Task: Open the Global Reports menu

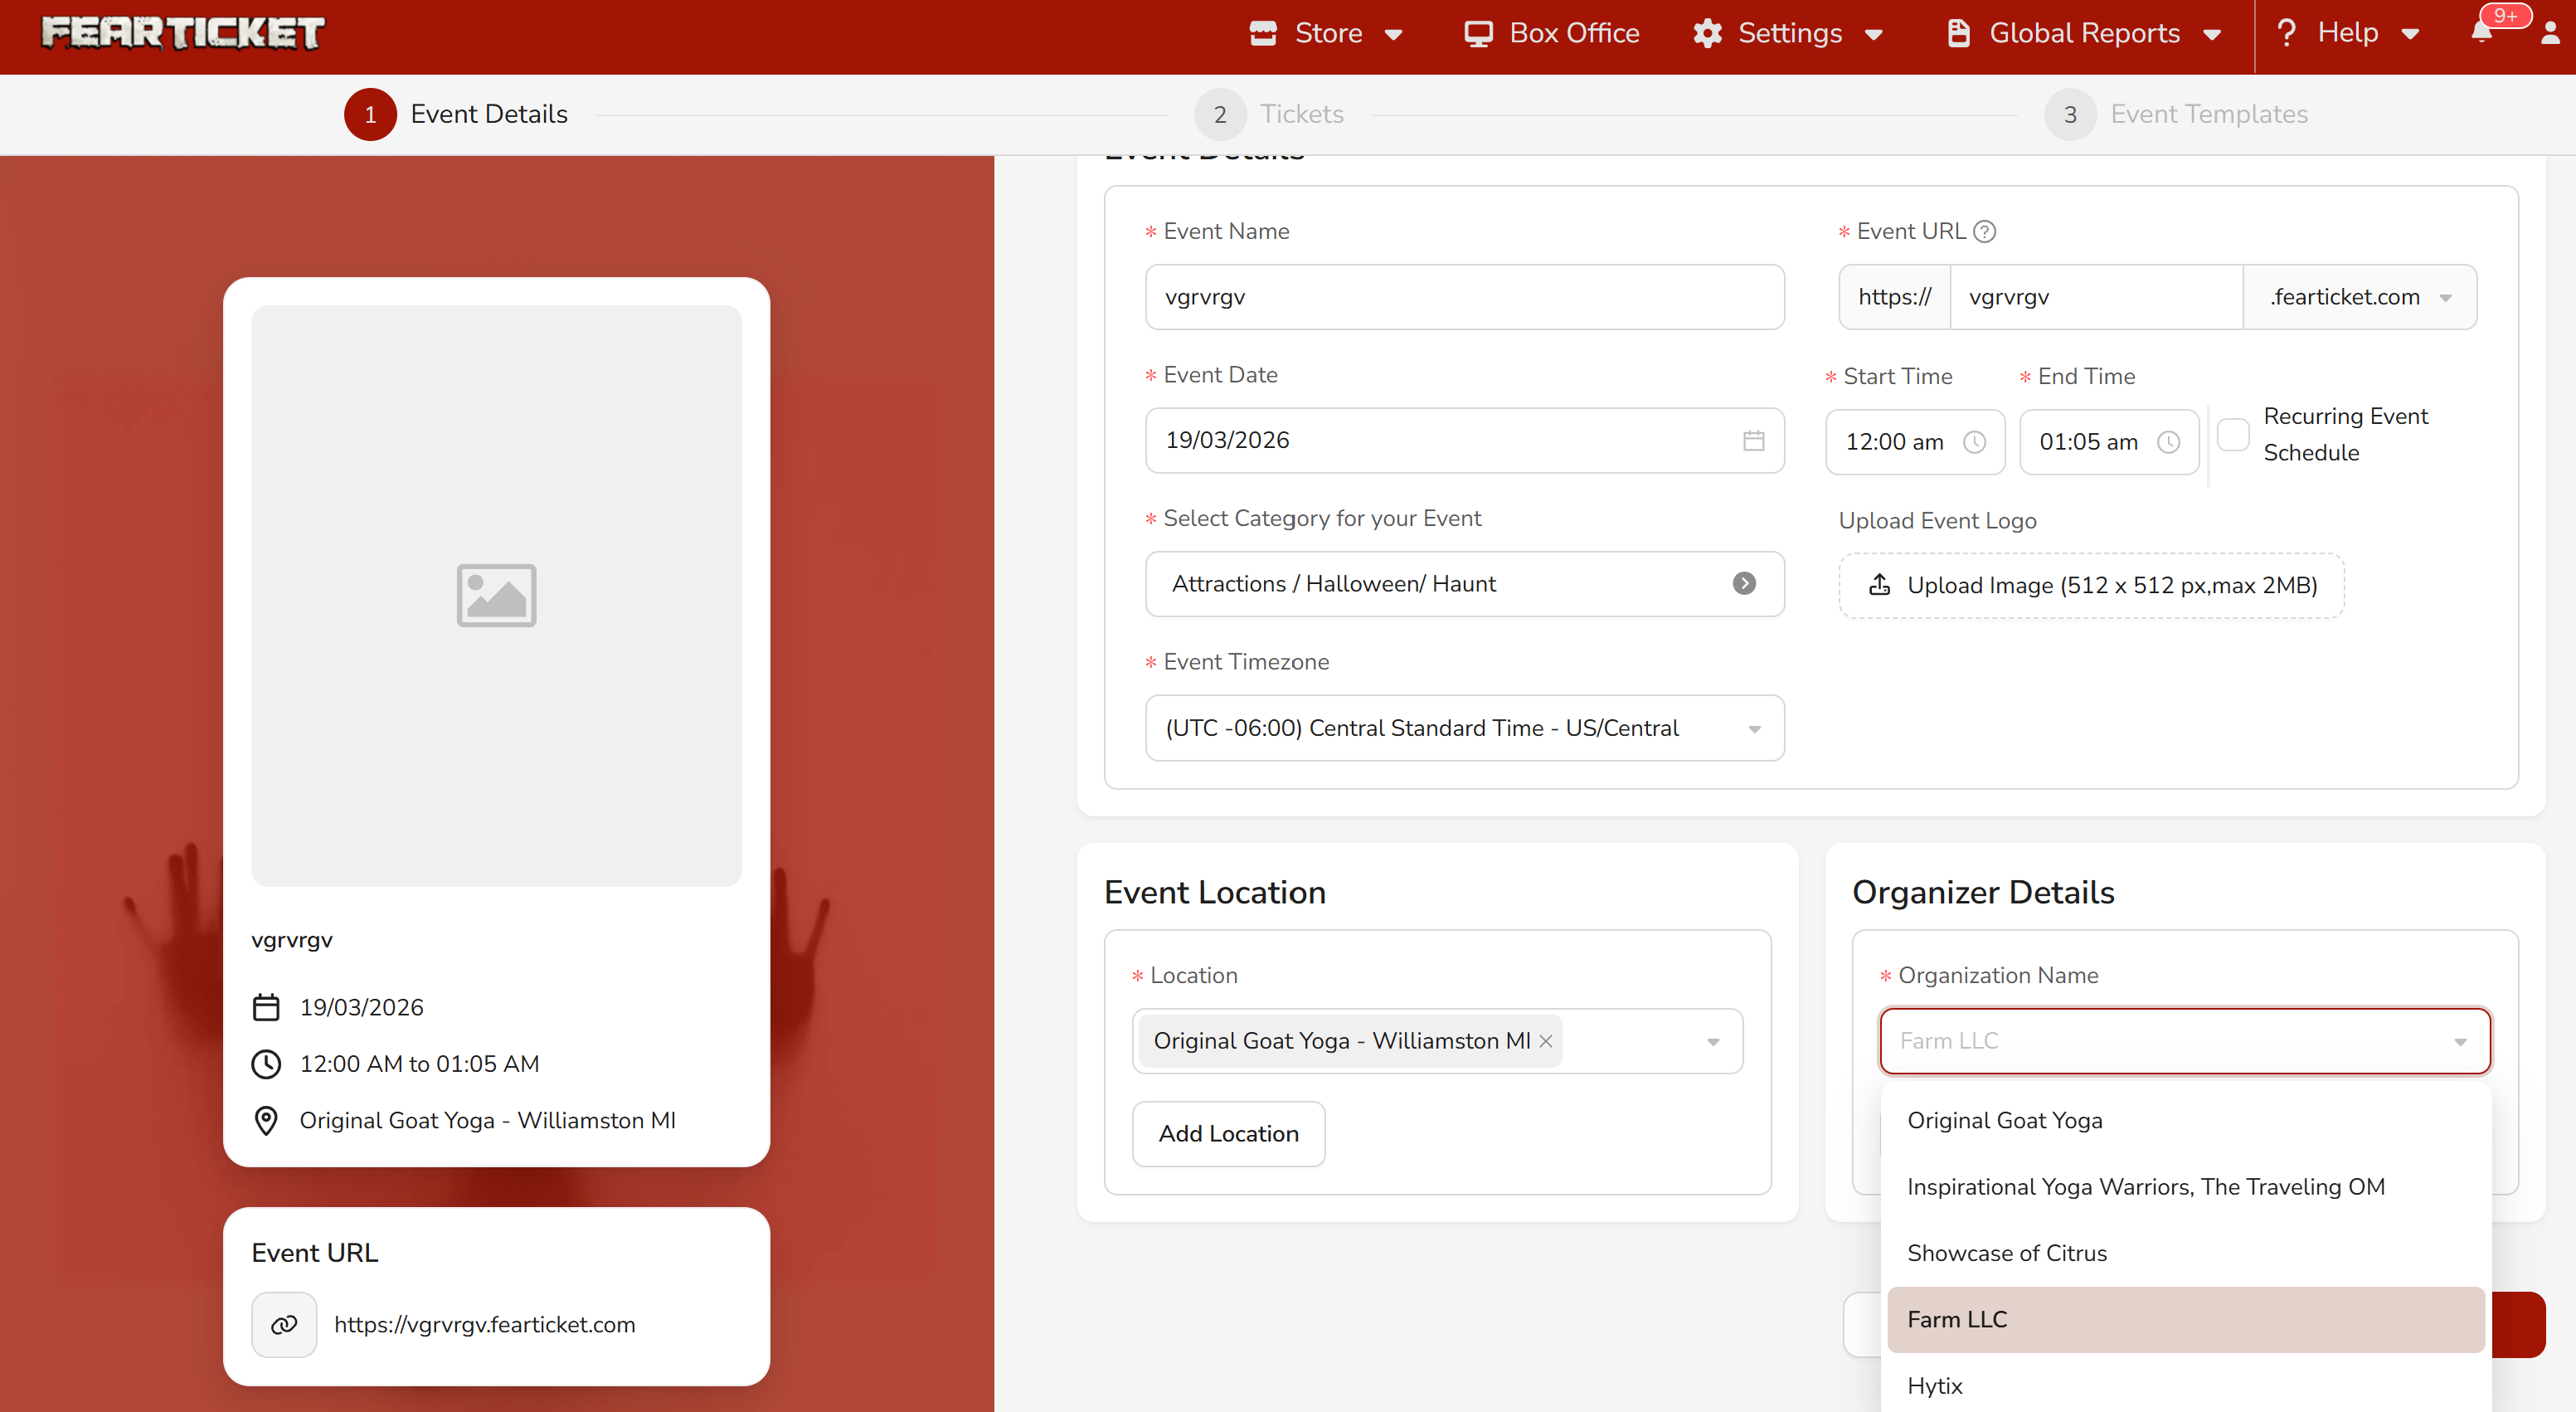Action: click(x=2084, y=33)
